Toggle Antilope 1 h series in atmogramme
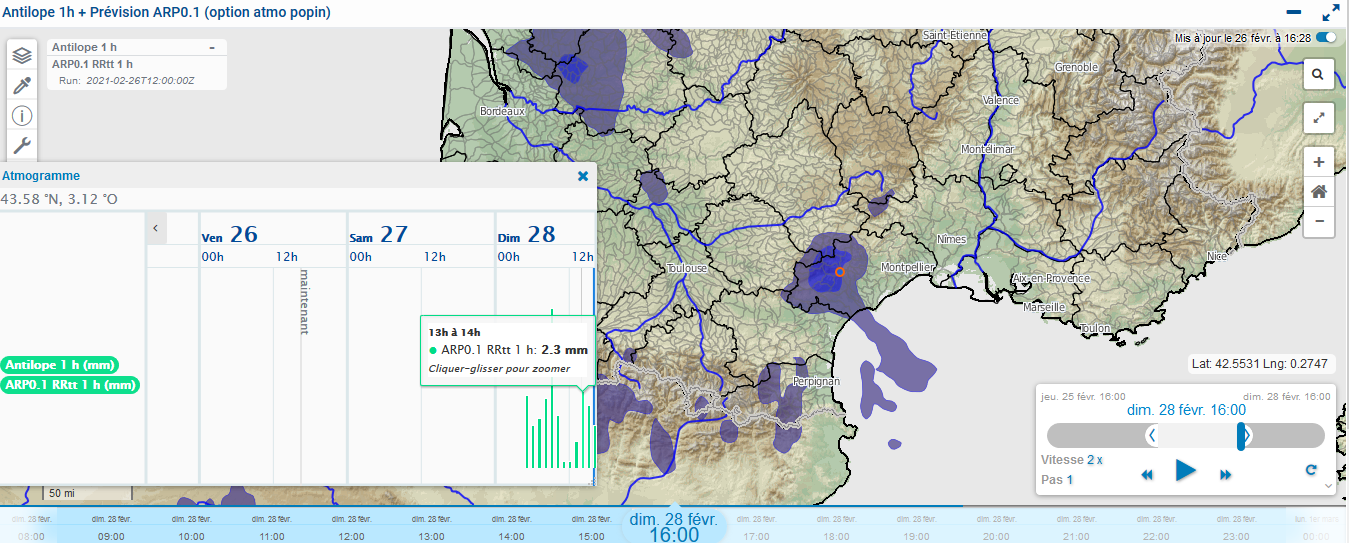Image resolution: width=1349 pixels, height=543 pixels. click(x=58, y=365)
